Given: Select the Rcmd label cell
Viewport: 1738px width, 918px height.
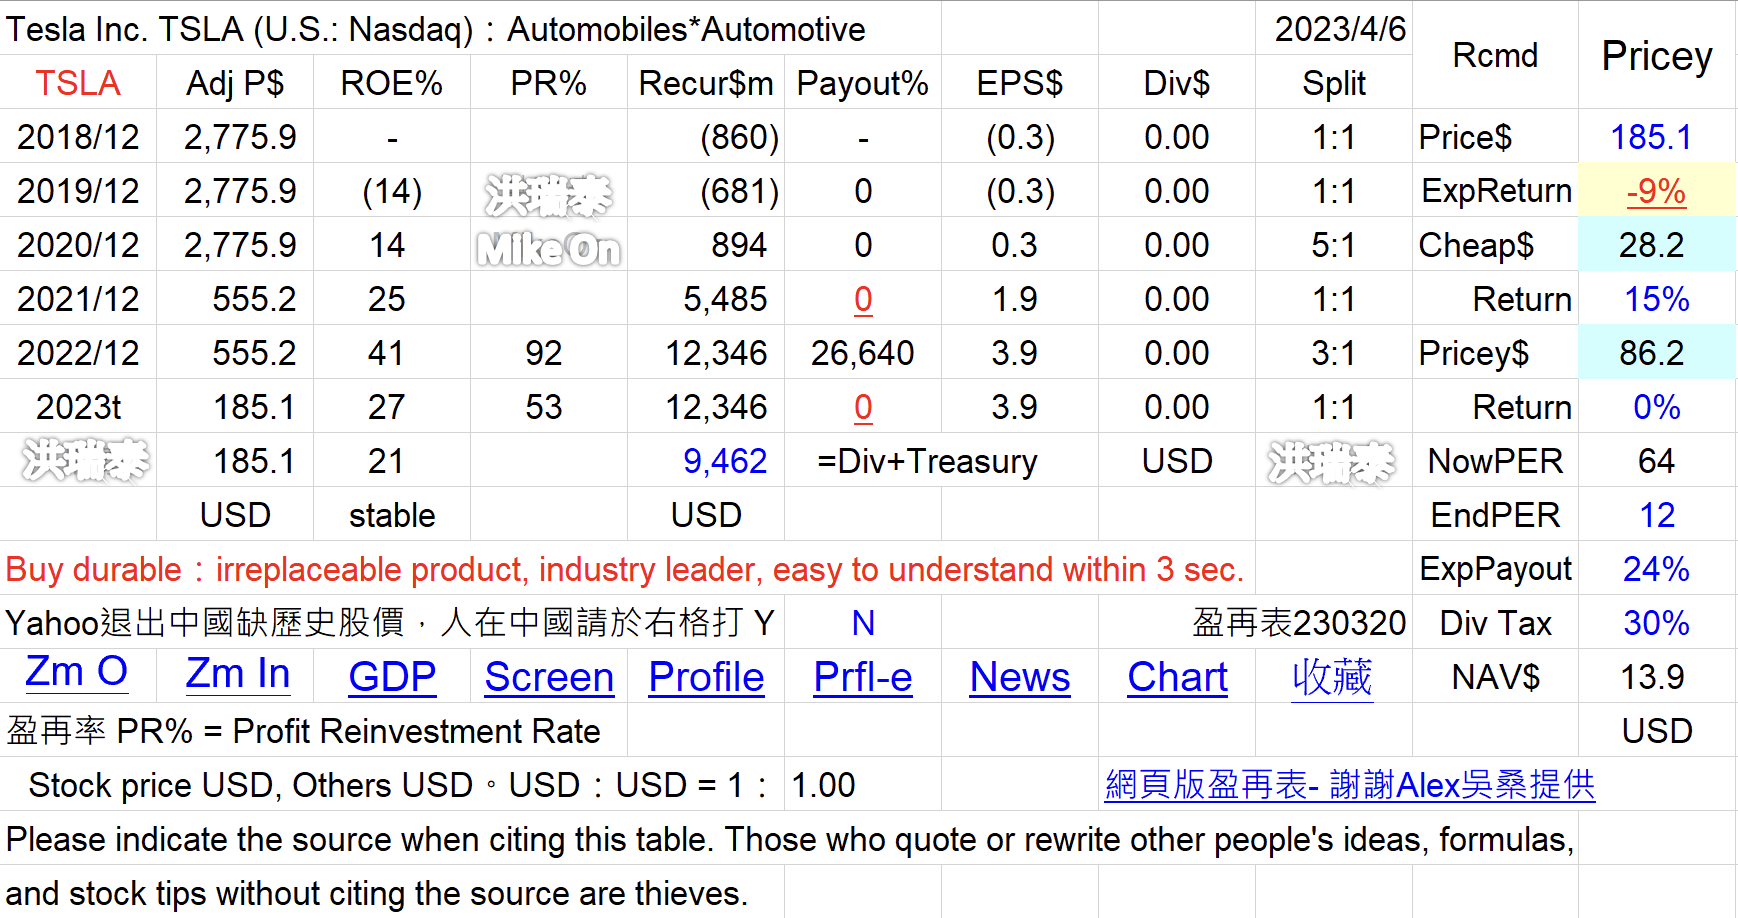Looking at the screenshot, I should (1495, 56).
